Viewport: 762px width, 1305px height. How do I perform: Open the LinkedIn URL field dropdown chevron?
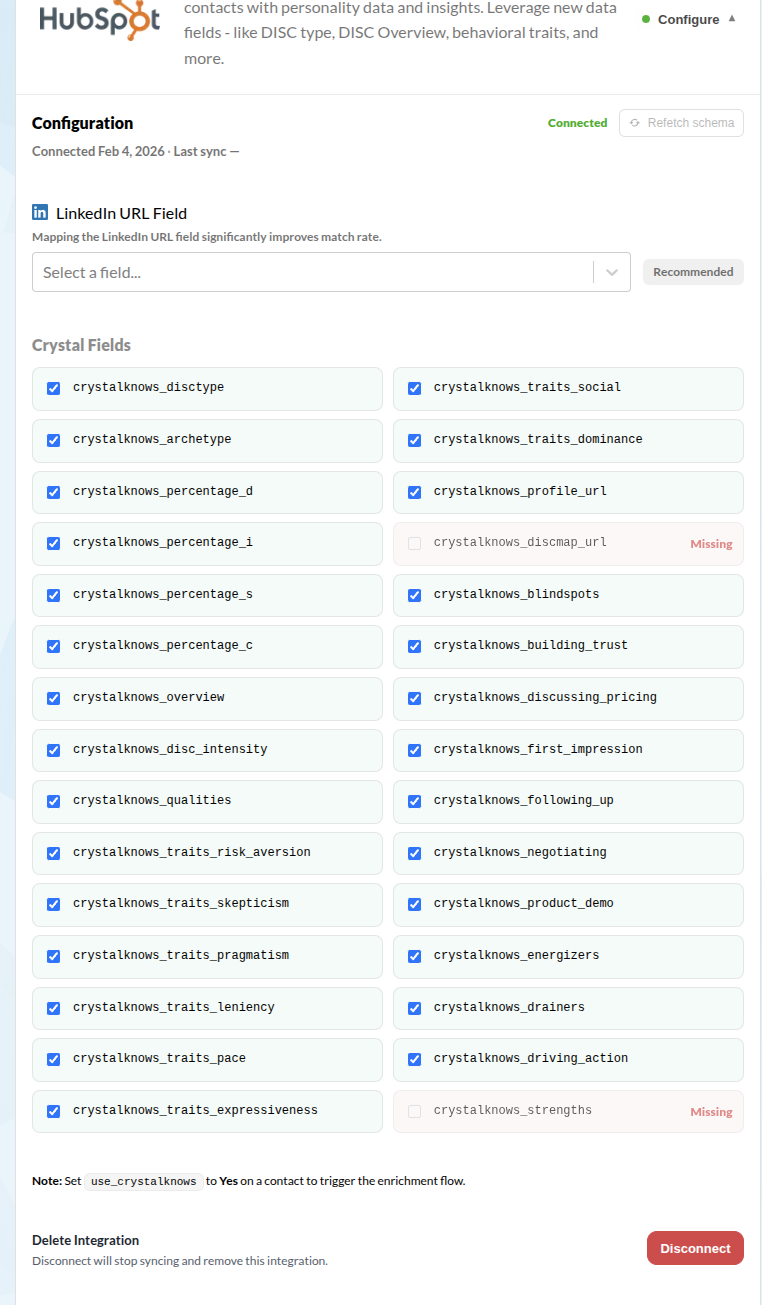[x=612, y=272]
